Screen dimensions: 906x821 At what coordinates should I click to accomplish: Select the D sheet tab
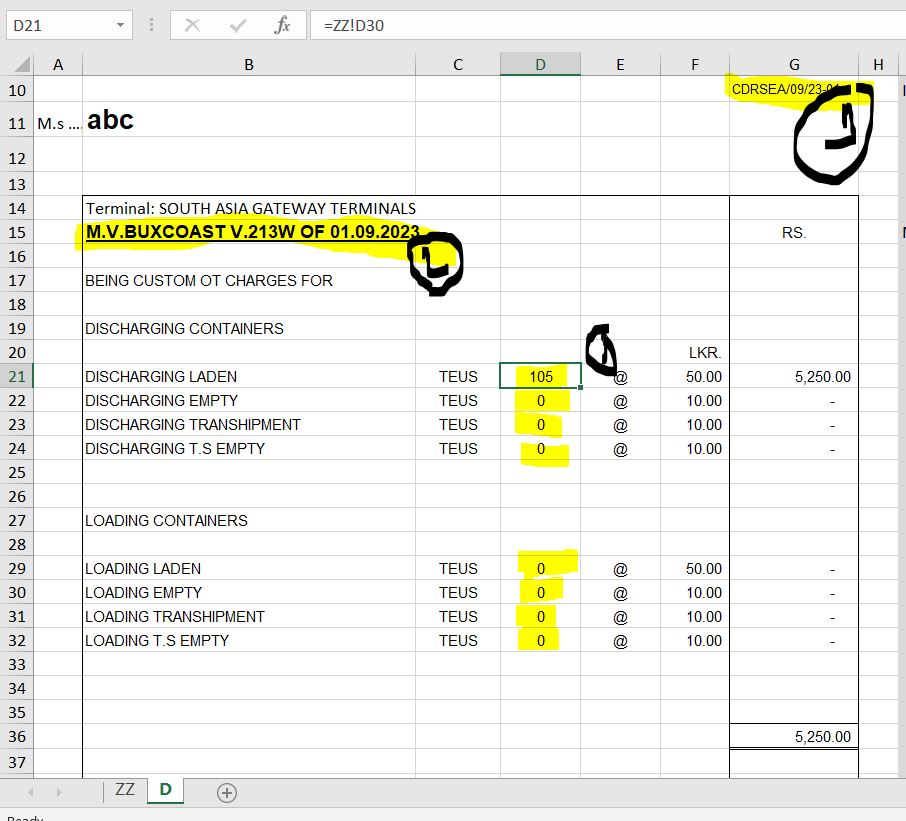[165, 790]
